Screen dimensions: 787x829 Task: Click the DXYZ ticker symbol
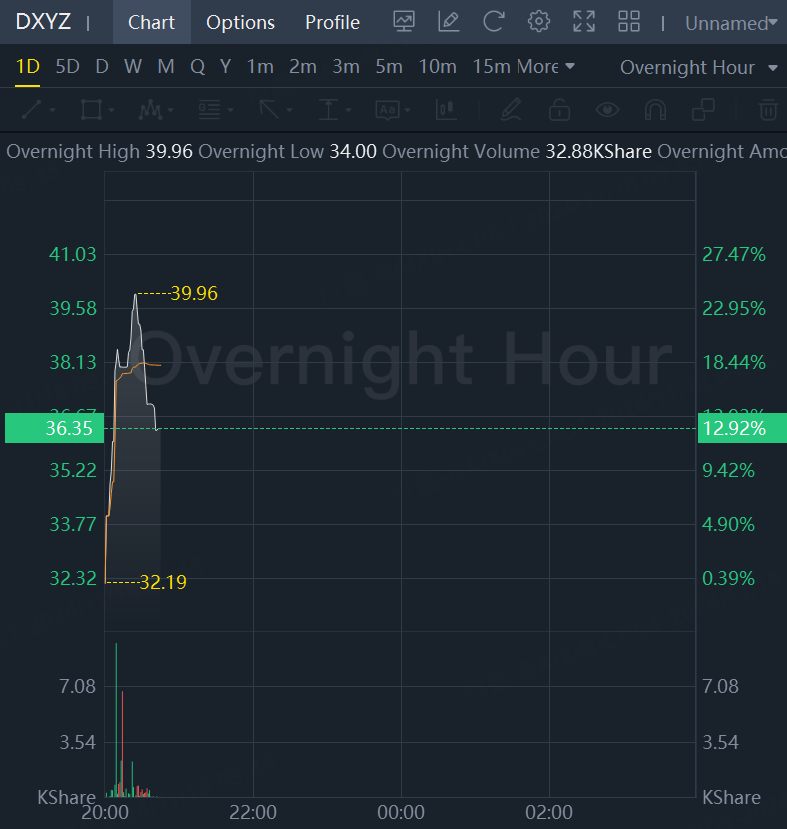pyautogui.click(x=43, y=22)
